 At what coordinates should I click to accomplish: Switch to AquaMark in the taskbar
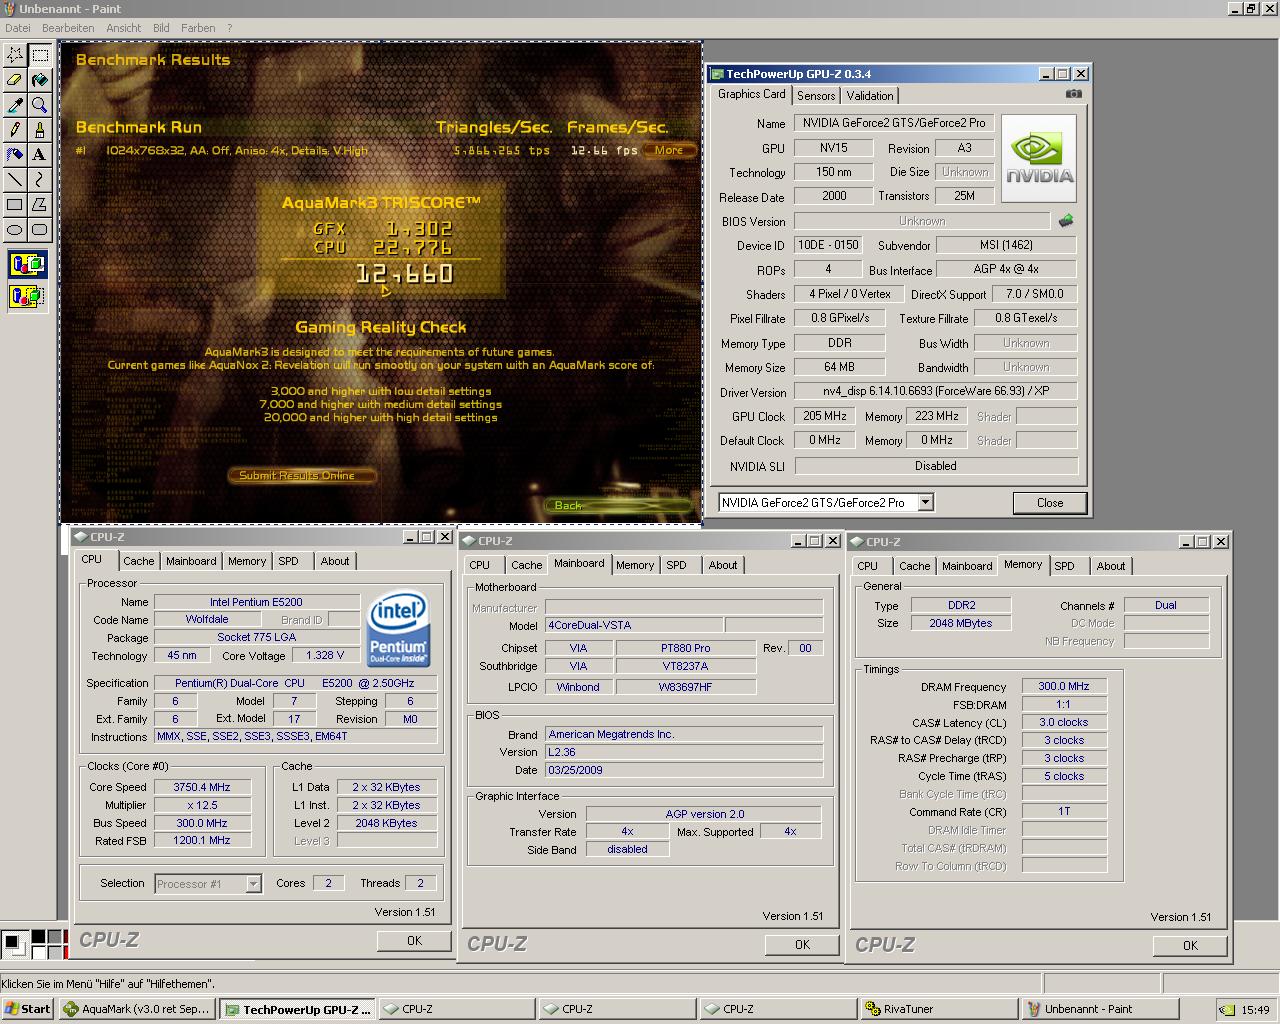coord(137,1009)
